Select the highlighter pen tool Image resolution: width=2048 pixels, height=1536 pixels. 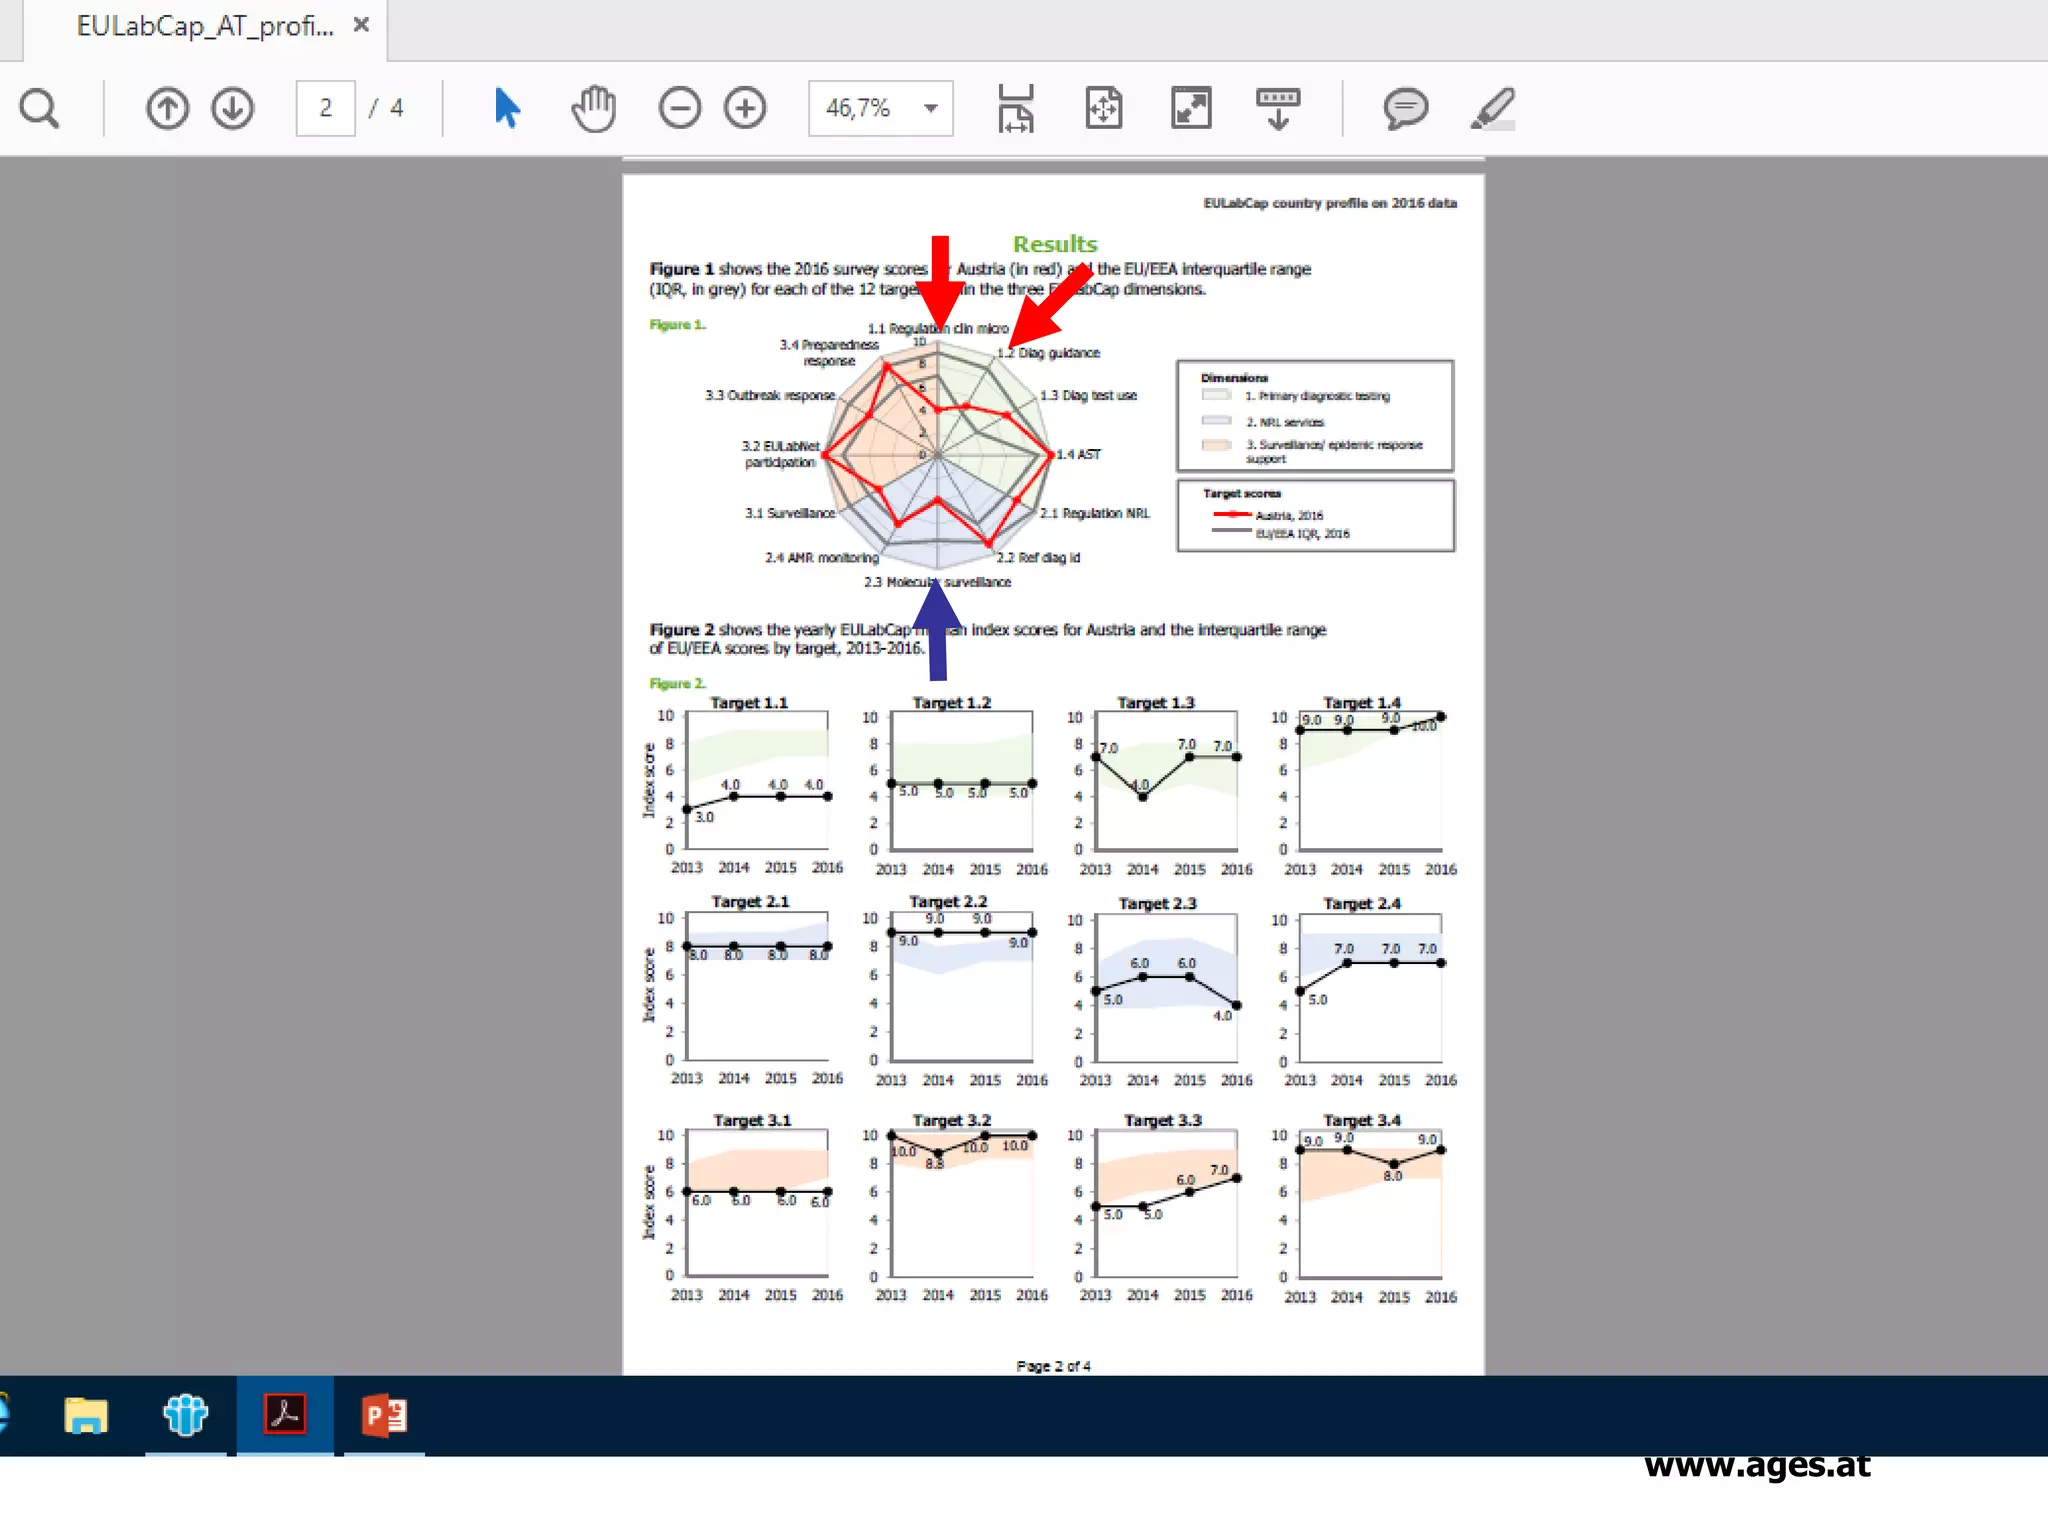coord(1493,108)
